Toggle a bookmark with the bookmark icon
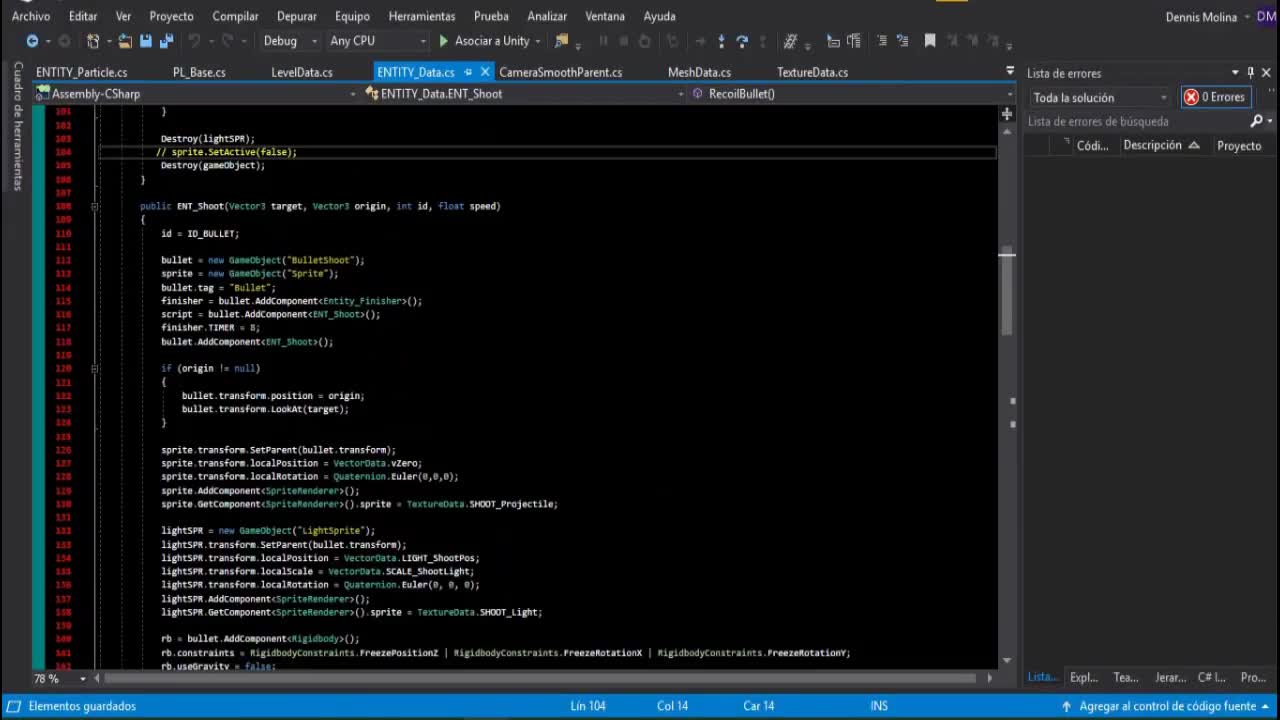 [x=930, y=43]
